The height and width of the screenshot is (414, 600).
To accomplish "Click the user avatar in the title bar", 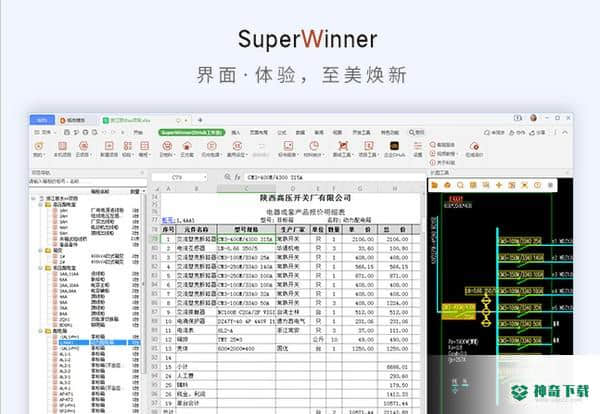I will pos(533,118).
